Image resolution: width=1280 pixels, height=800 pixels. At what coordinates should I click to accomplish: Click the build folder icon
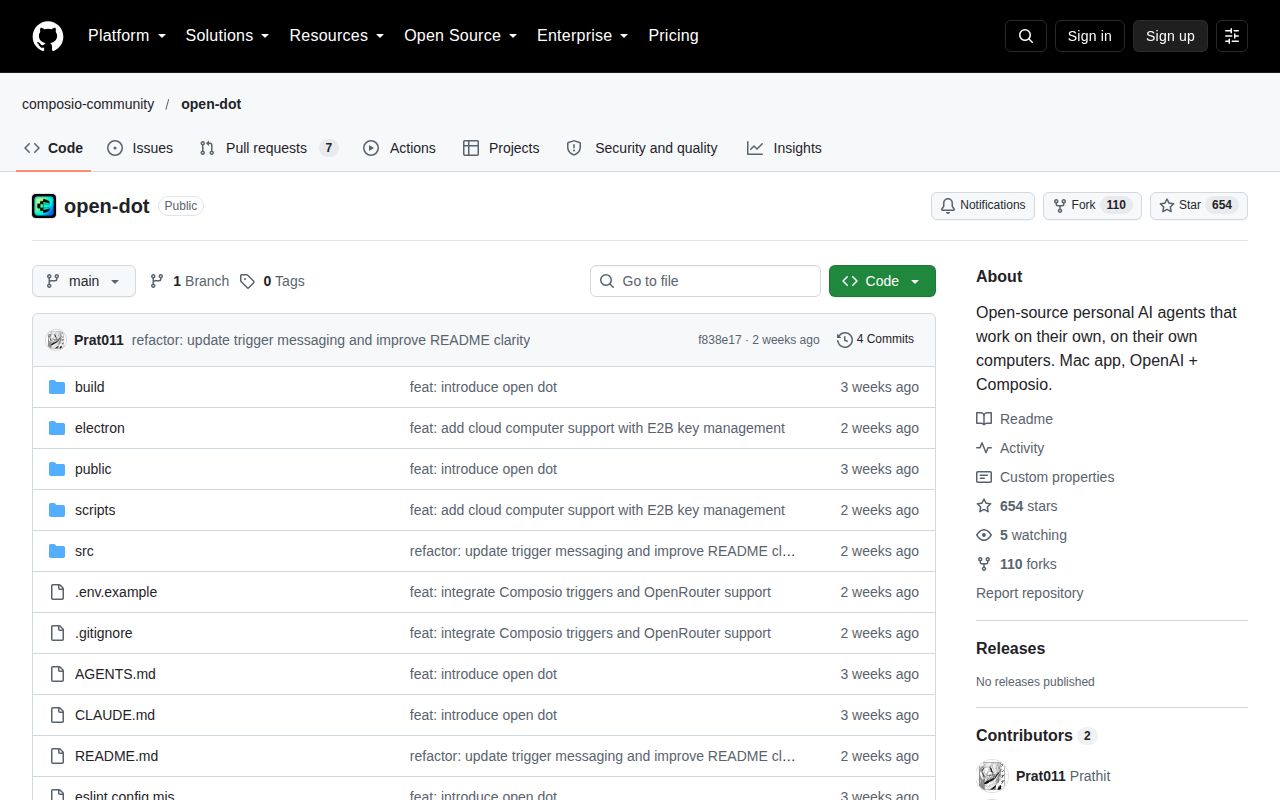(x=57, y=387)
